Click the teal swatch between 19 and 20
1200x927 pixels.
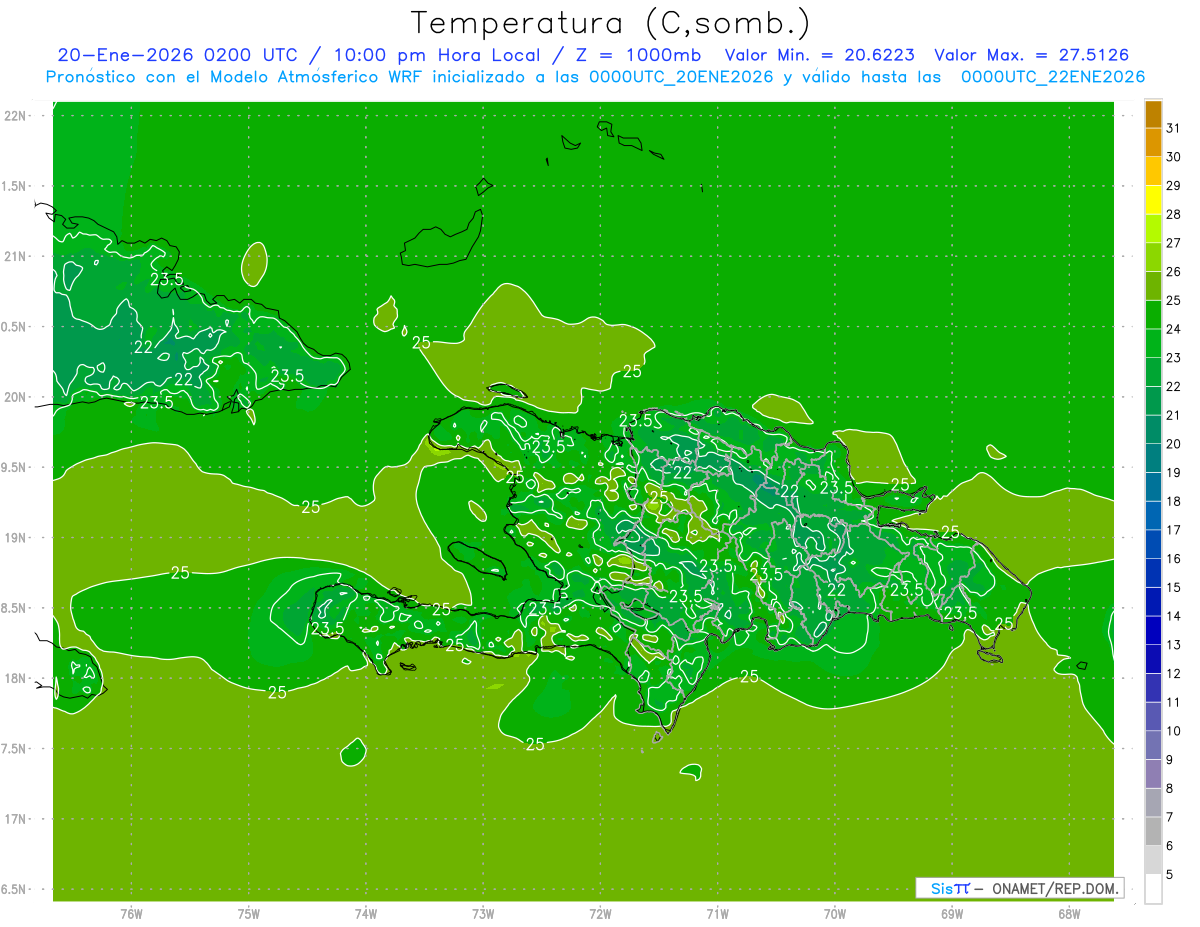click(x=1153, y=458)
